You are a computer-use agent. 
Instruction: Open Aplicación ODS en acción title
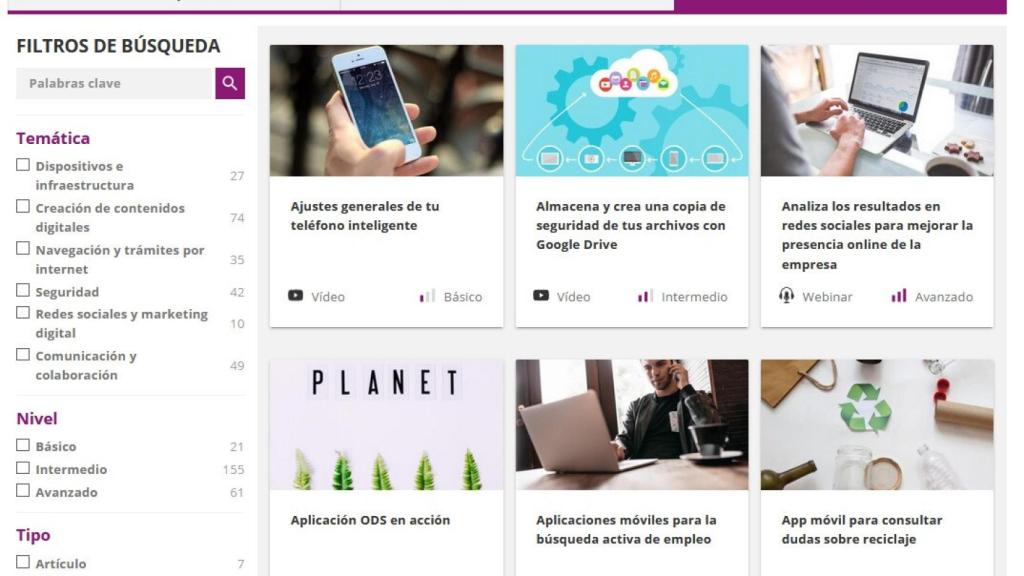click(x=370, y=520)
